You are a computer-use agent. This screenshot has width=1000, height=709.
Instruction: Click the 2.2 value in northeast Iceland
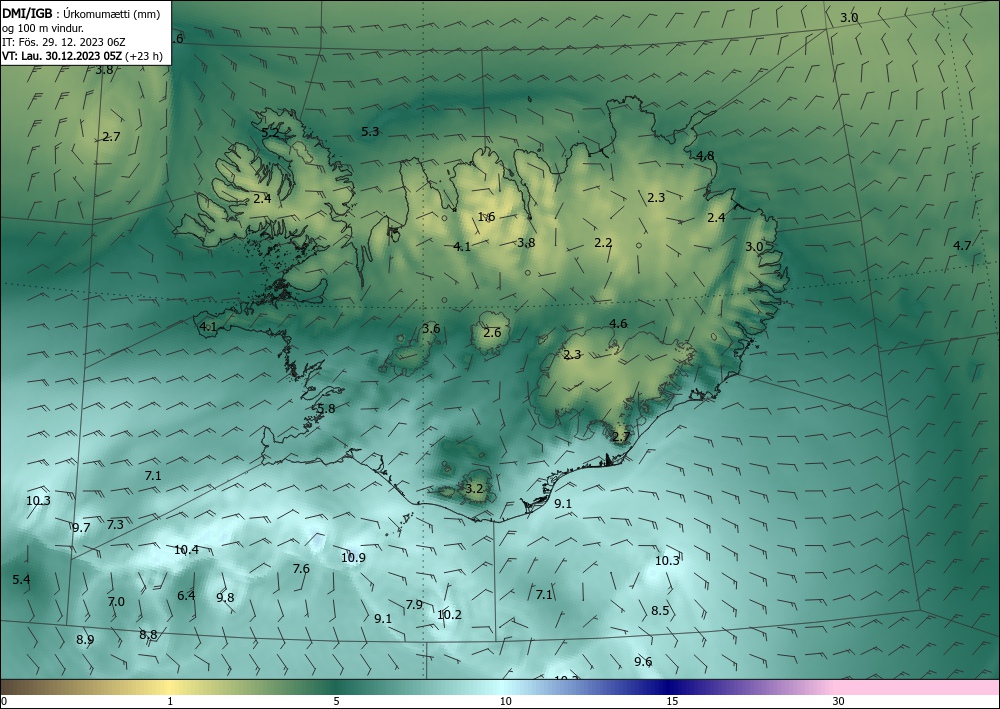click(603, 242)
